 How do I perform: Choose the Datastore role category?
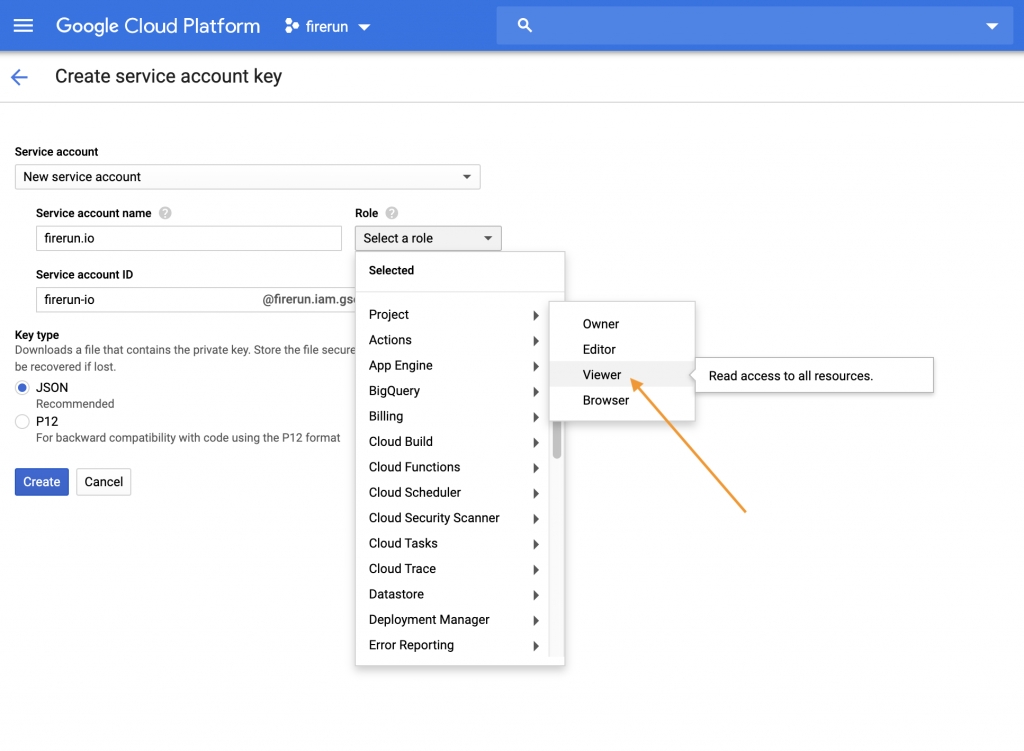(453, 595)
